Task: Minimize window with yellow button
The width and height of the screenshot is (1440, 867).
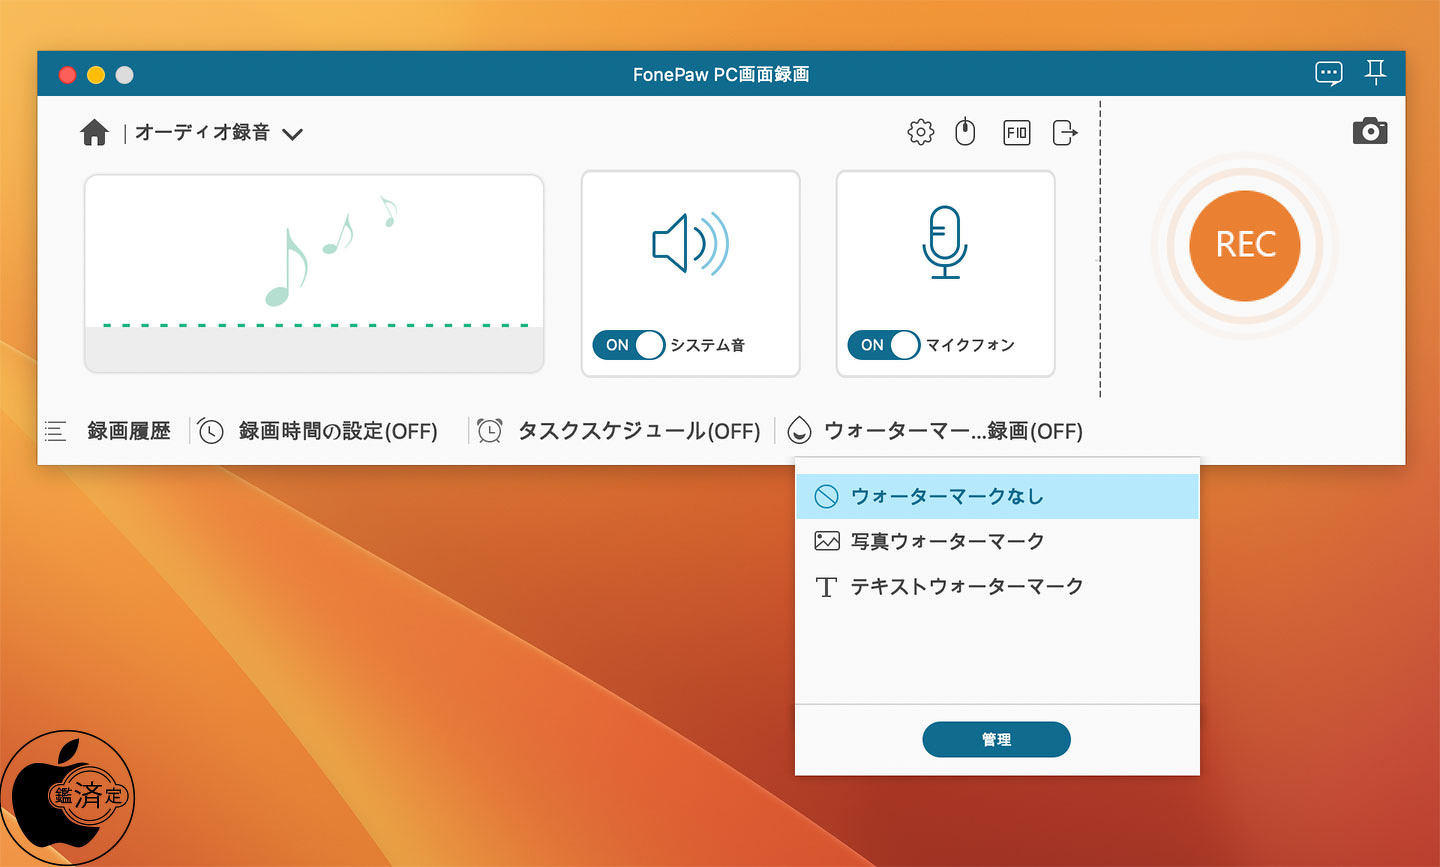Action: pos(96,74)
